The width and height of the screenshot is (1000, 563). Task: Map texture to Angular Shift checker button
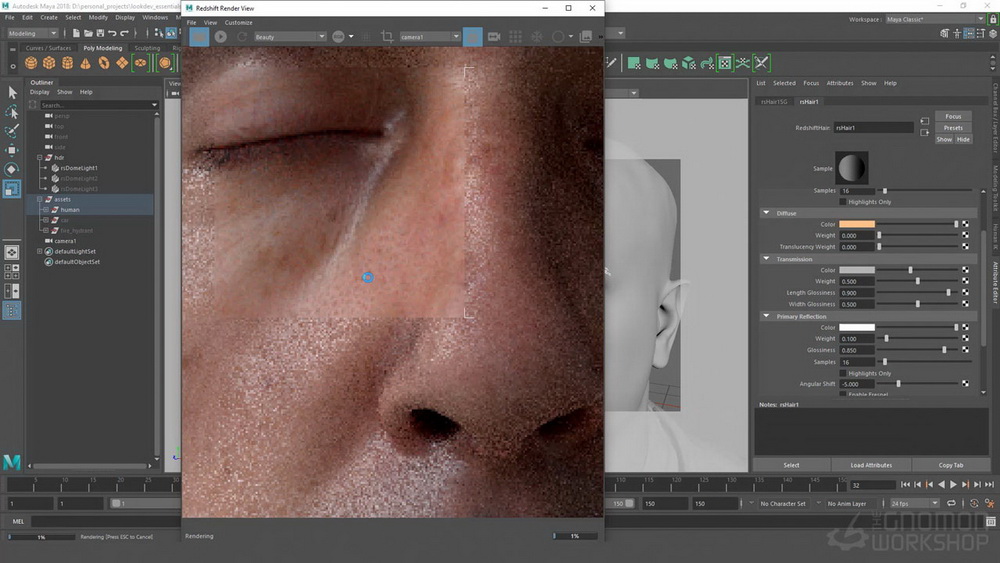point(965,384)
